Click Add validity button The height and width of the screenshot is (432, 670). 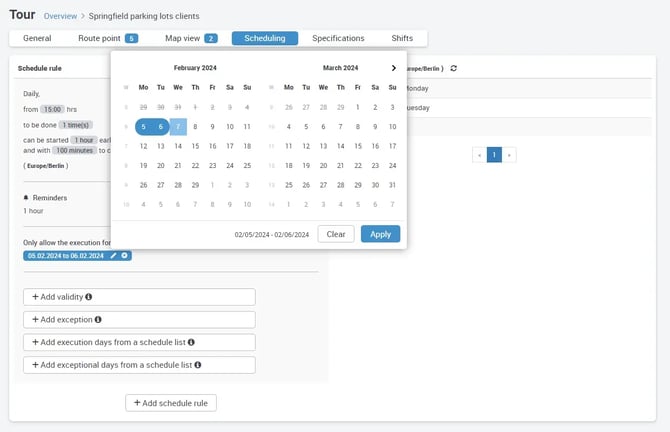pos(139,297)
